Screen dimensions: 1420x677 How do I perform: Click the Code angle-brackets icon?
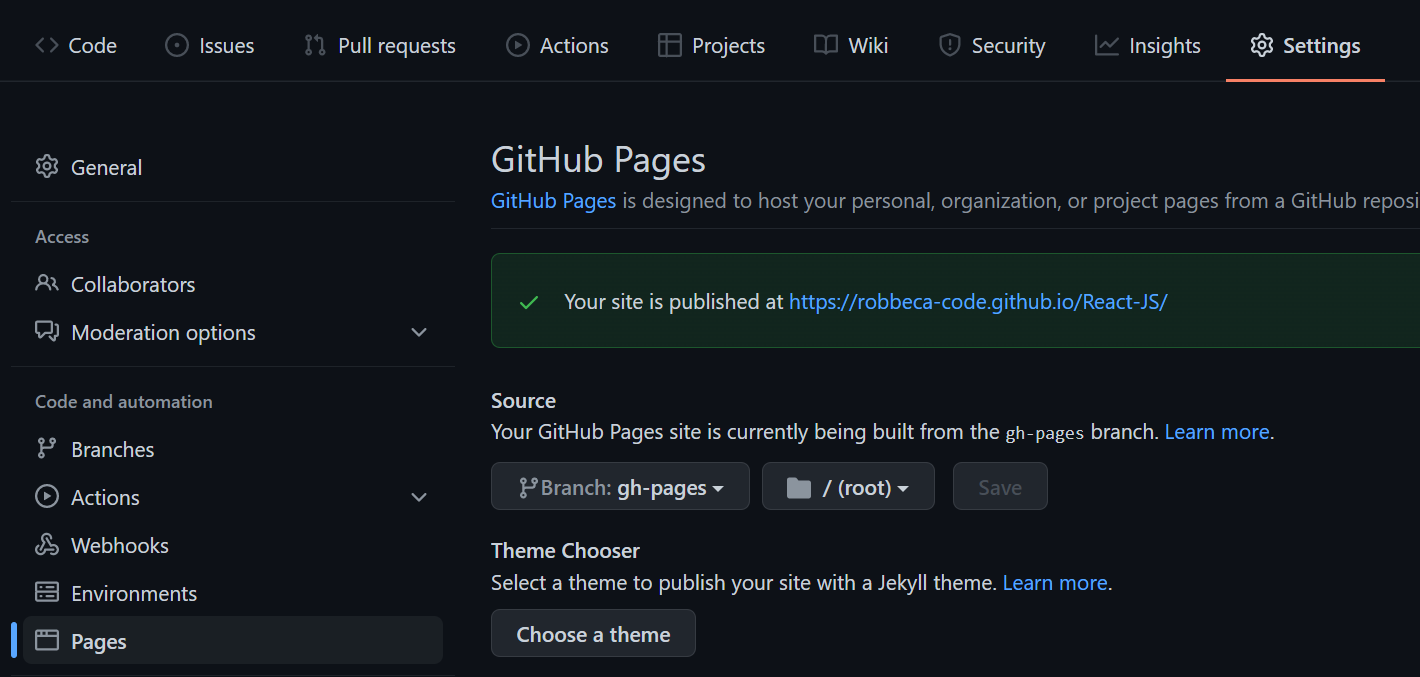(47, 45)
